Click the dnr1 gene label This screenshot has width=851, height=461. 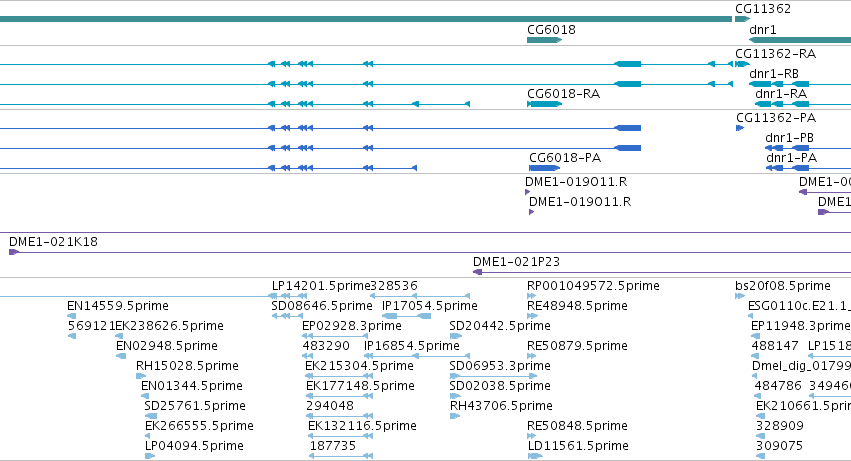tap(763, 29)
